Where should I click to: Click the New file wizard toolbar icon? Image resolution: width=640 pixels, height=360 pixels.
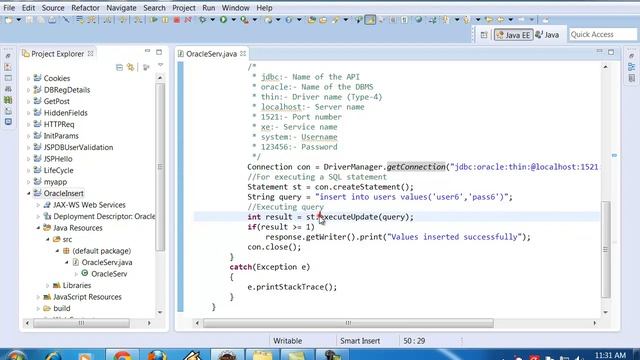[x=9, y=20]
